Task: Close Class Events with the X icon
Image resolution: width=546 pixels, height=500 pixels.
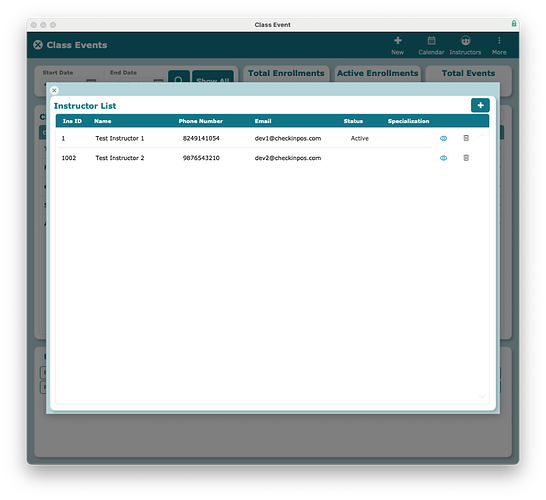Action: point(38,45)
